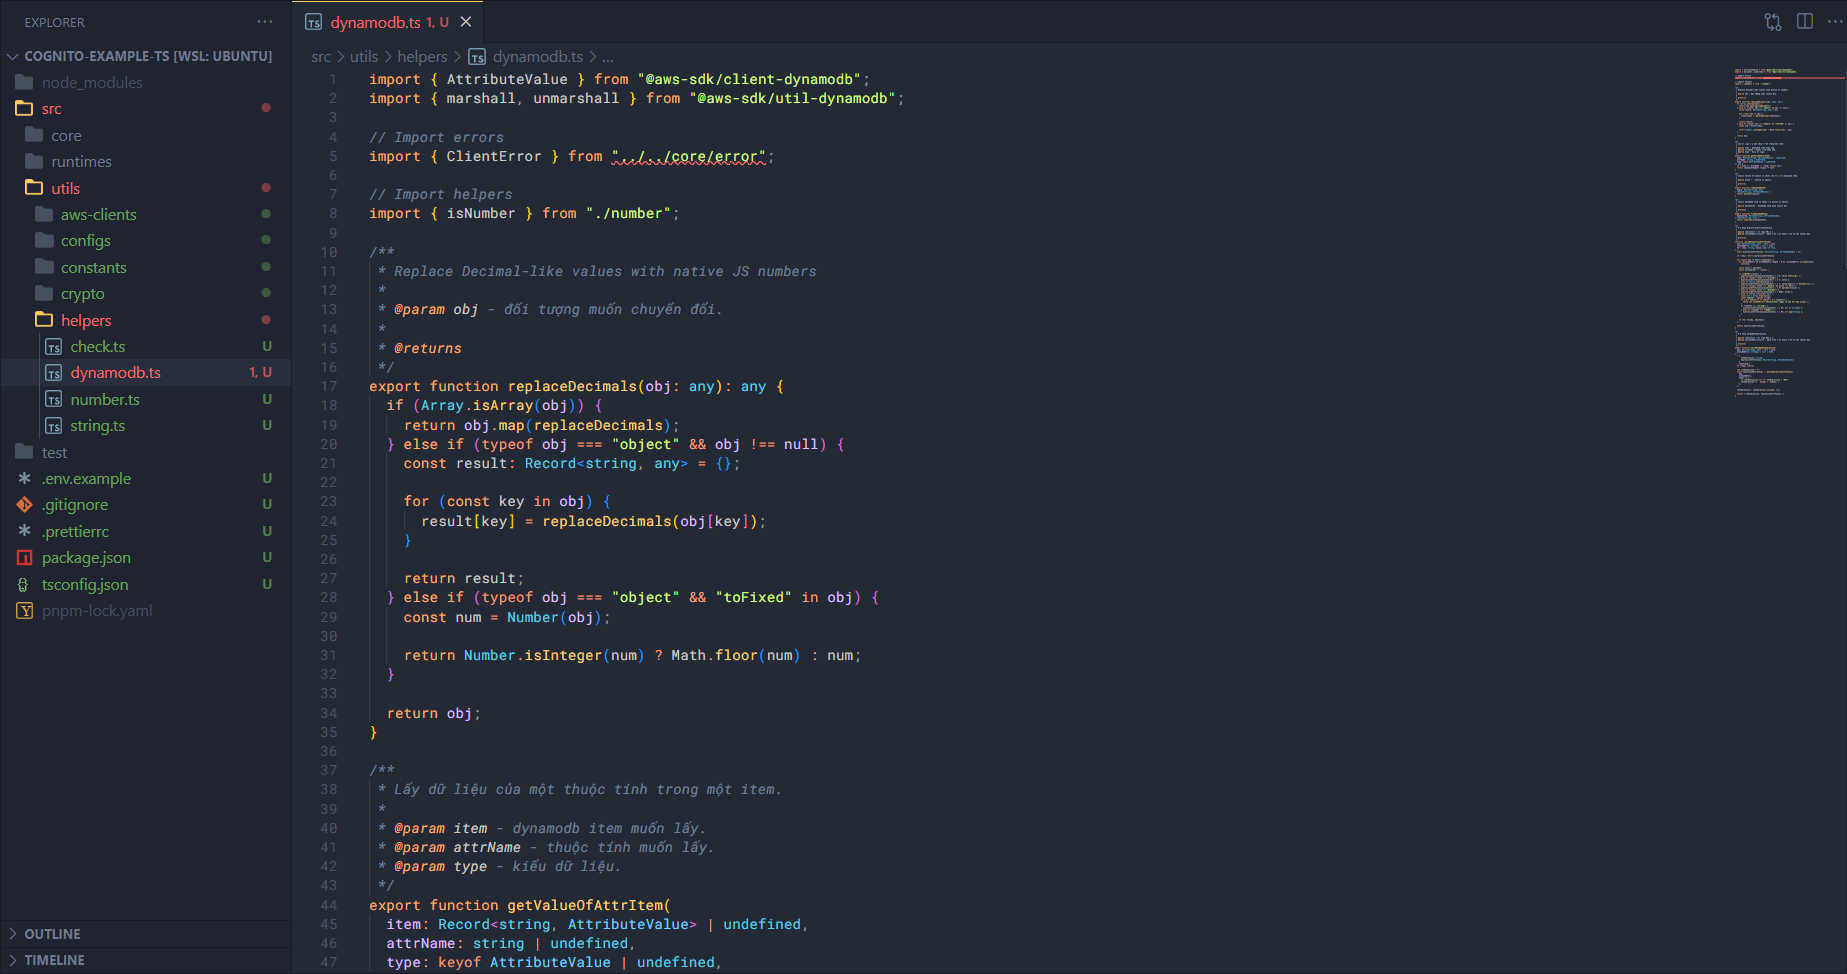Collapse the helpers folder
Screen dimensions: 1847x974
pos(86,321)
